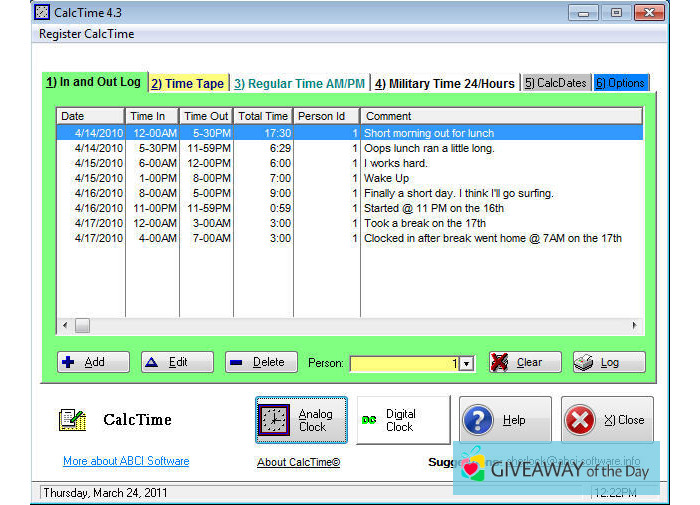Open Register CalcTime menu
This screenshot has height=505, width=700.
pyautogui.click(x=87, y=33)
